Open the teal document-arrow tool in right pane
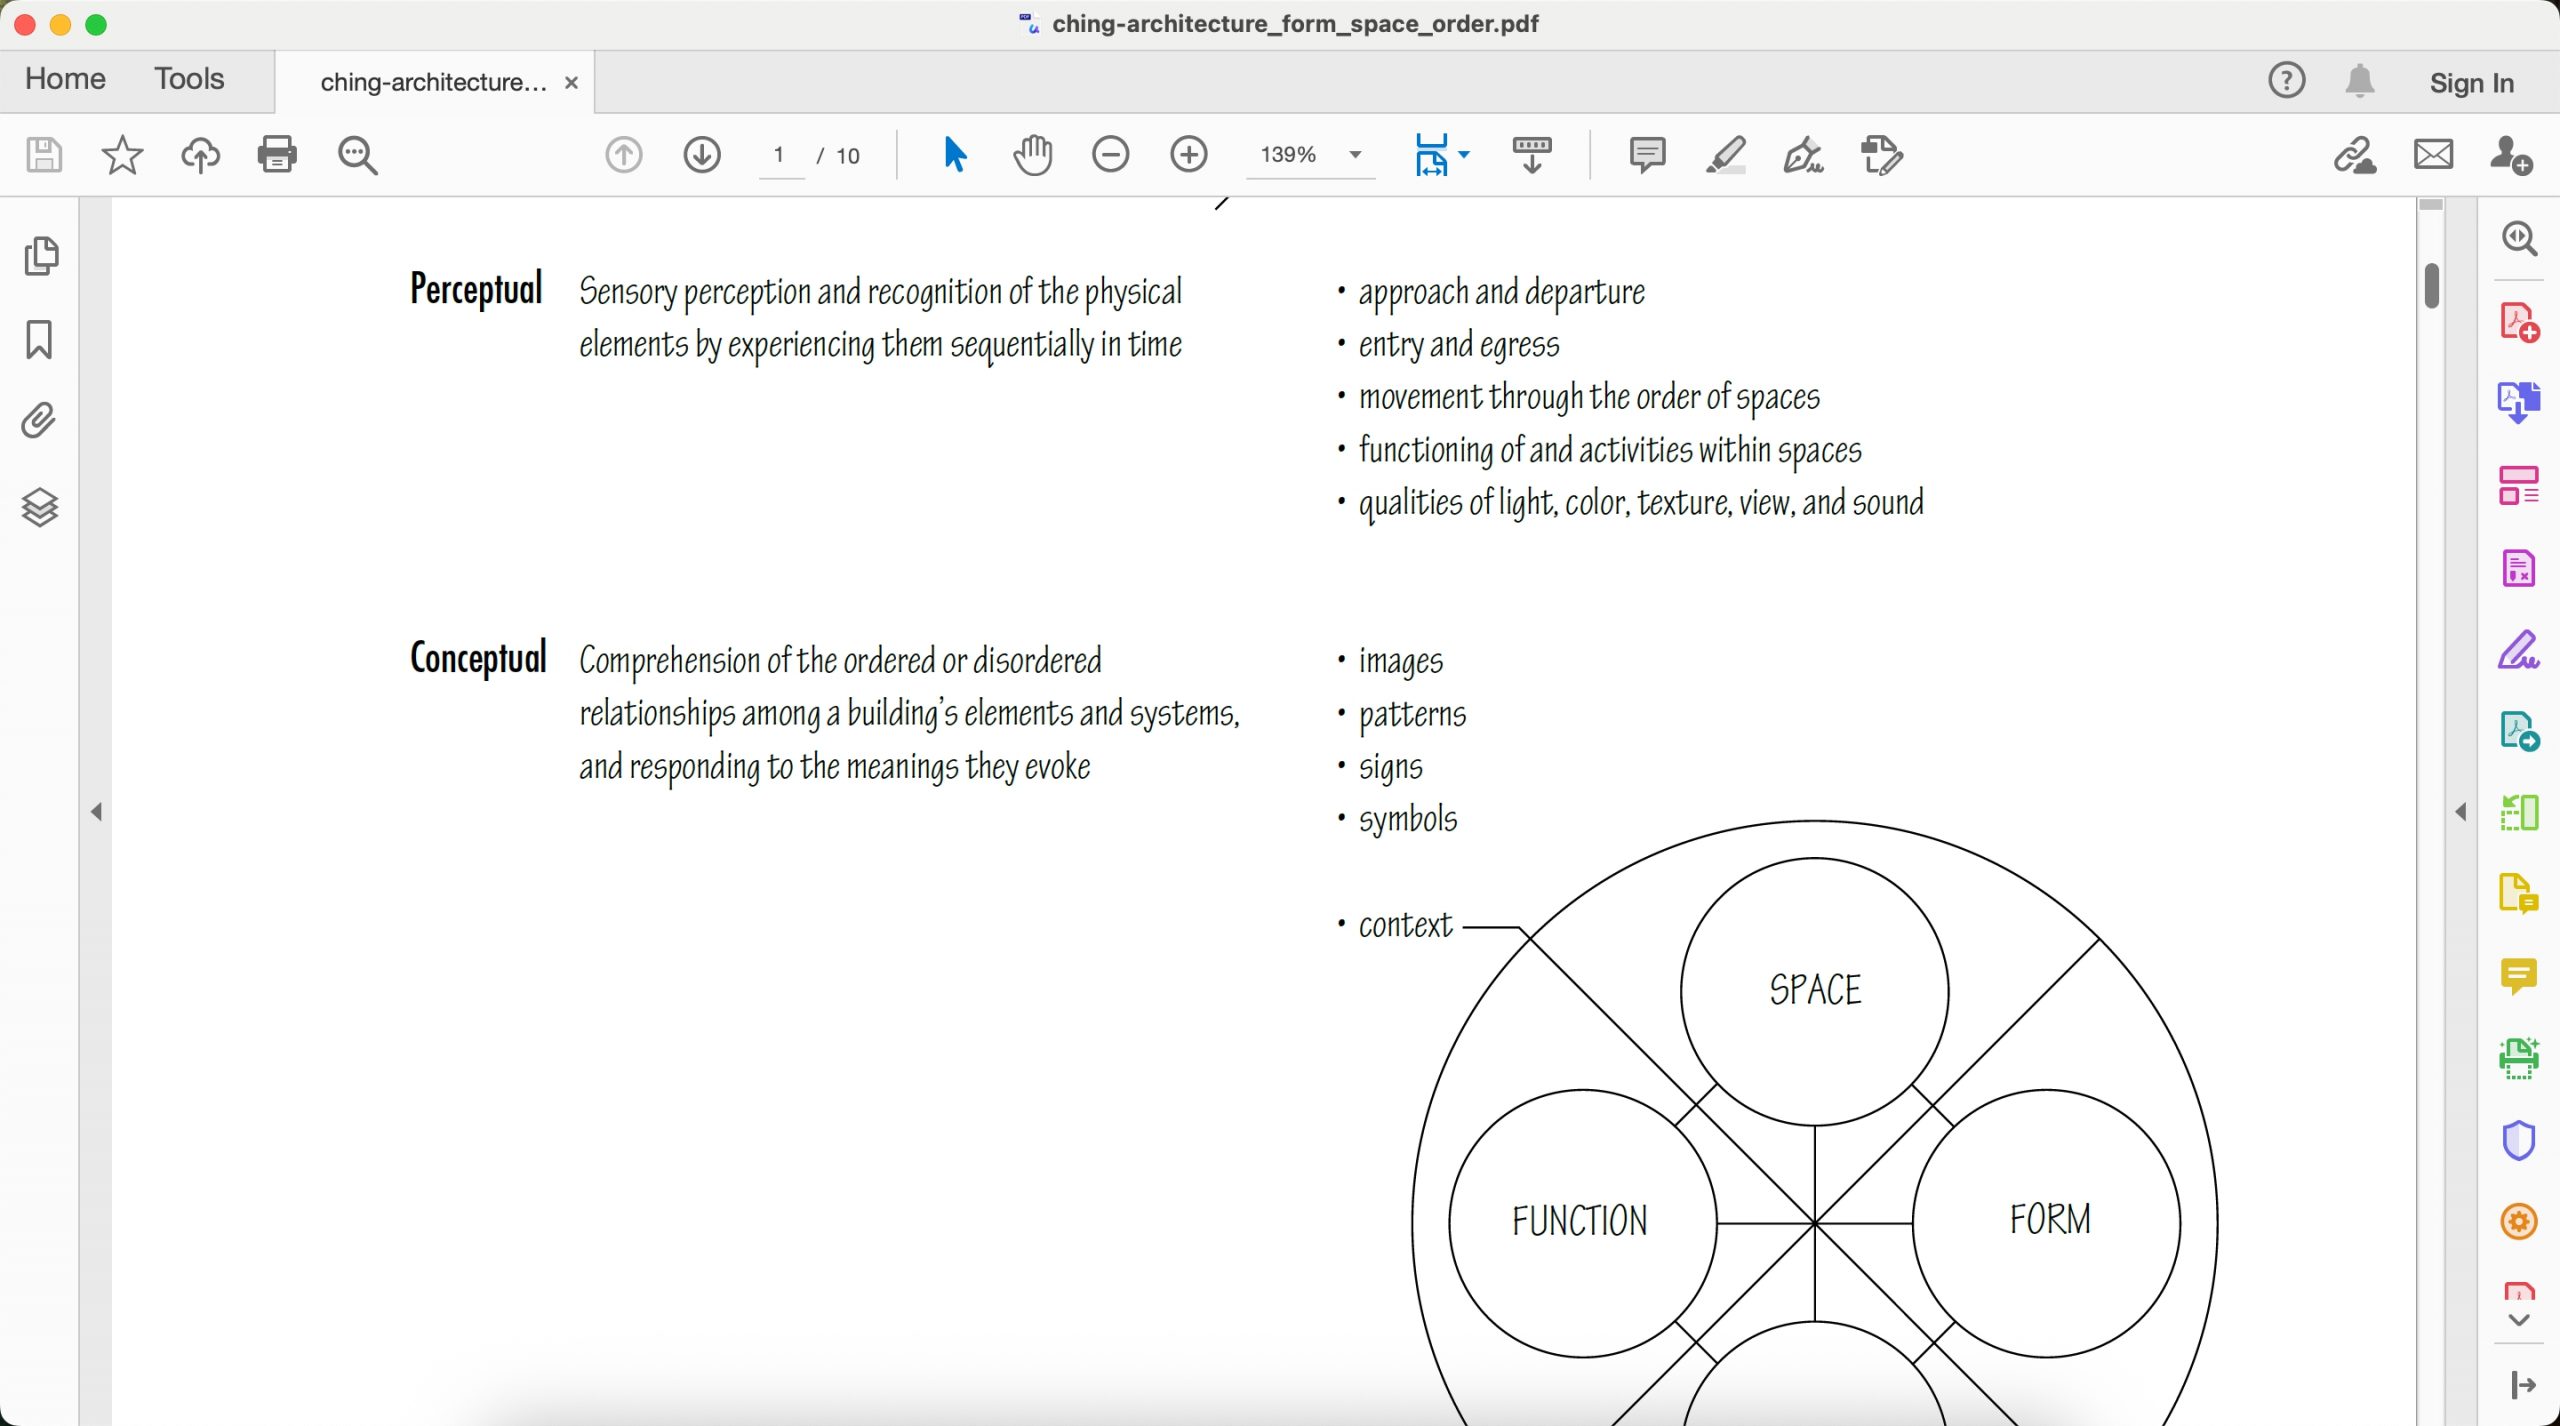The image size is (2560, 1426). 2519,732
